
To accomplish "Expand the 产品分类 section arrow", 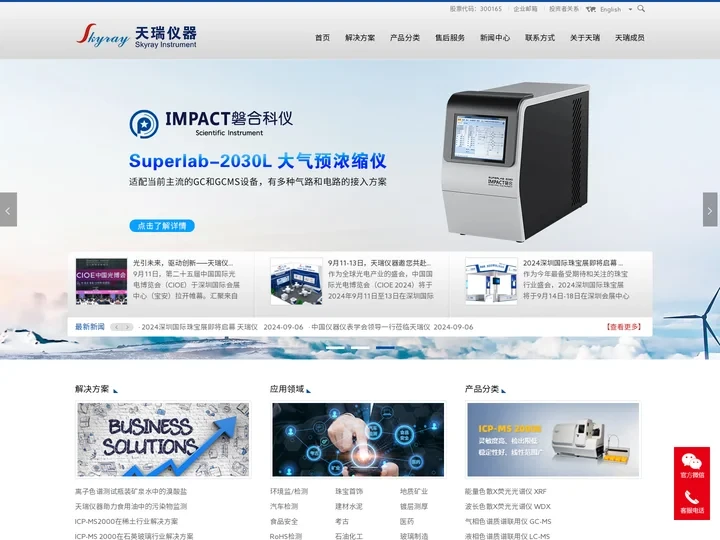I will pos(504,391).
